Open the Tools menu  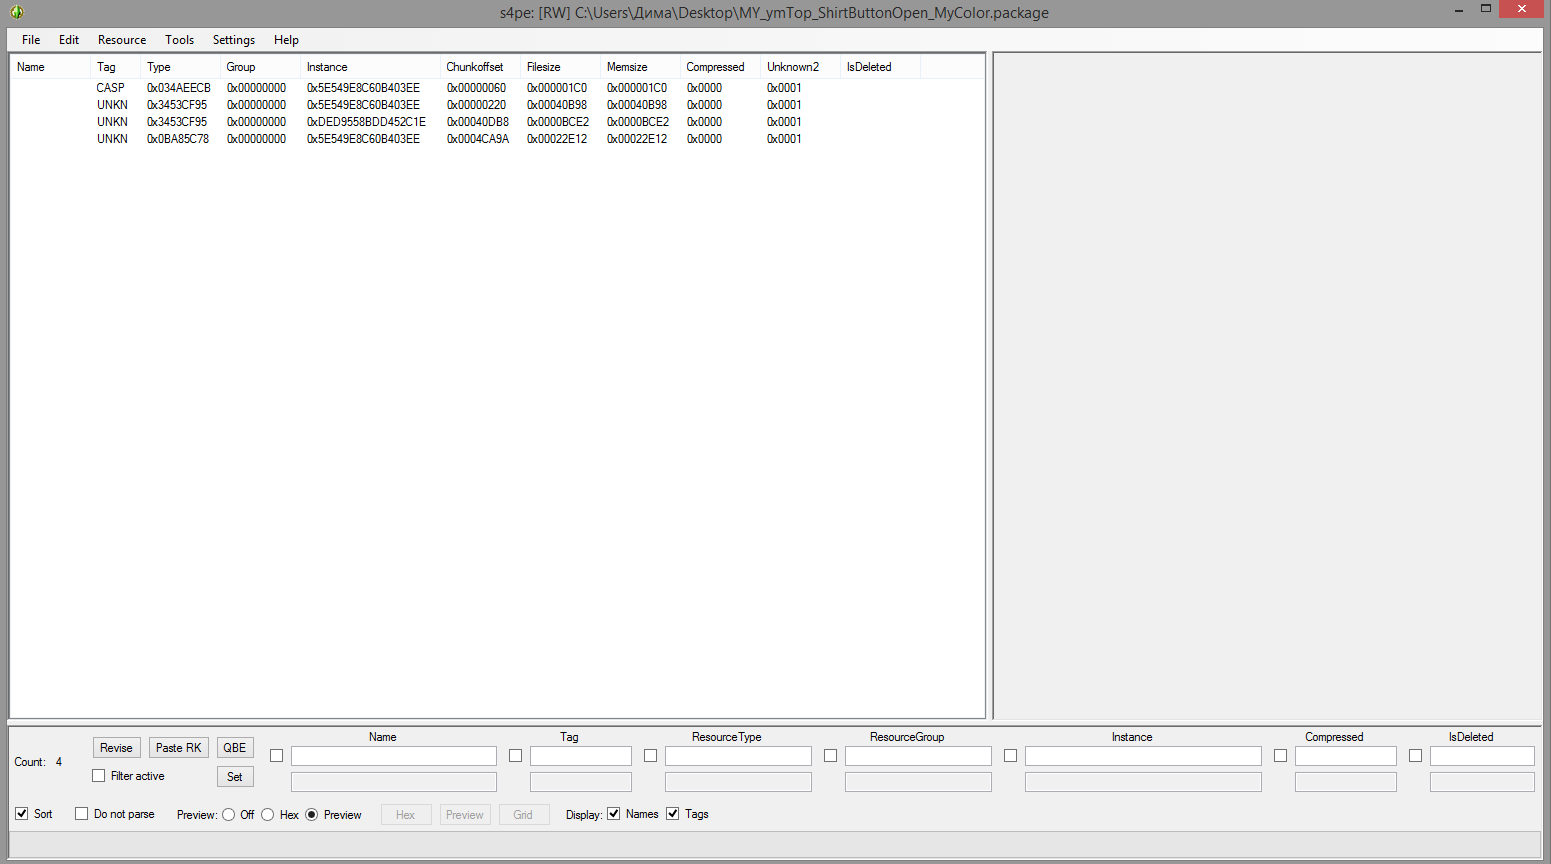[x=179, y=40]
